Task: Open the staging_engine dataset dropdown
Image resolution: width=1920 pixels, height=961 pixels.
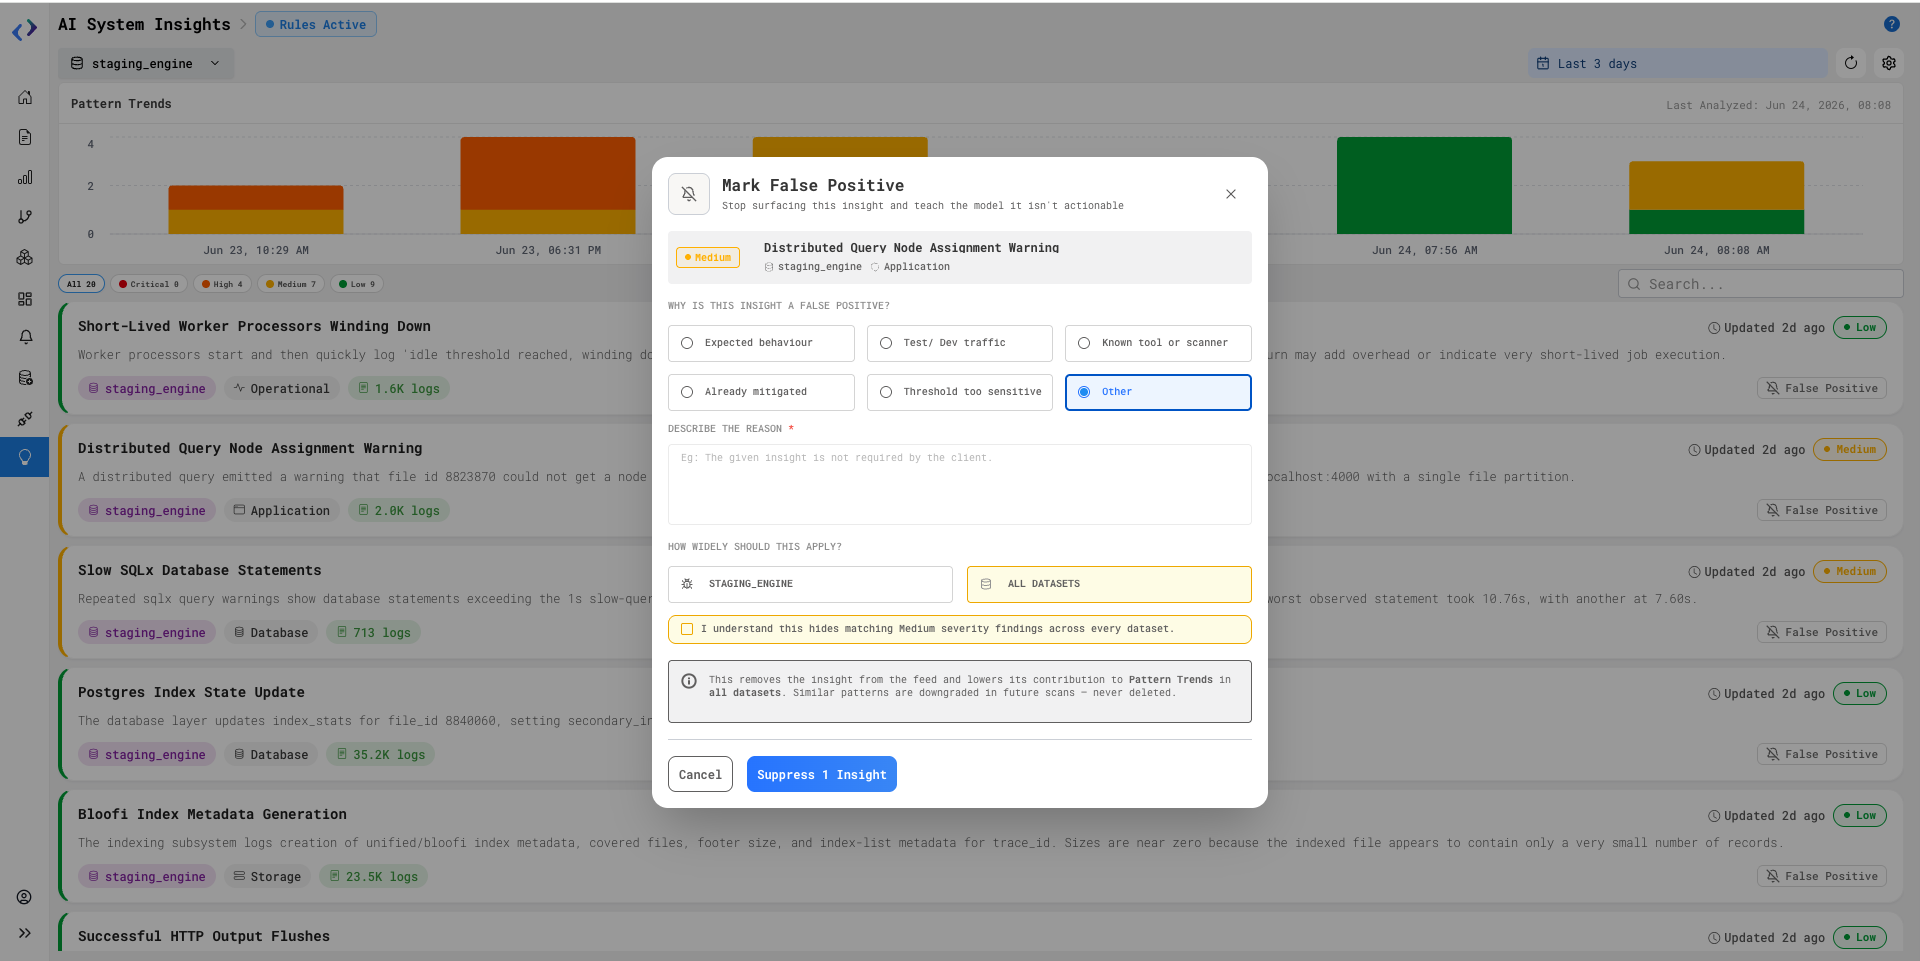Action: point(146,63)
